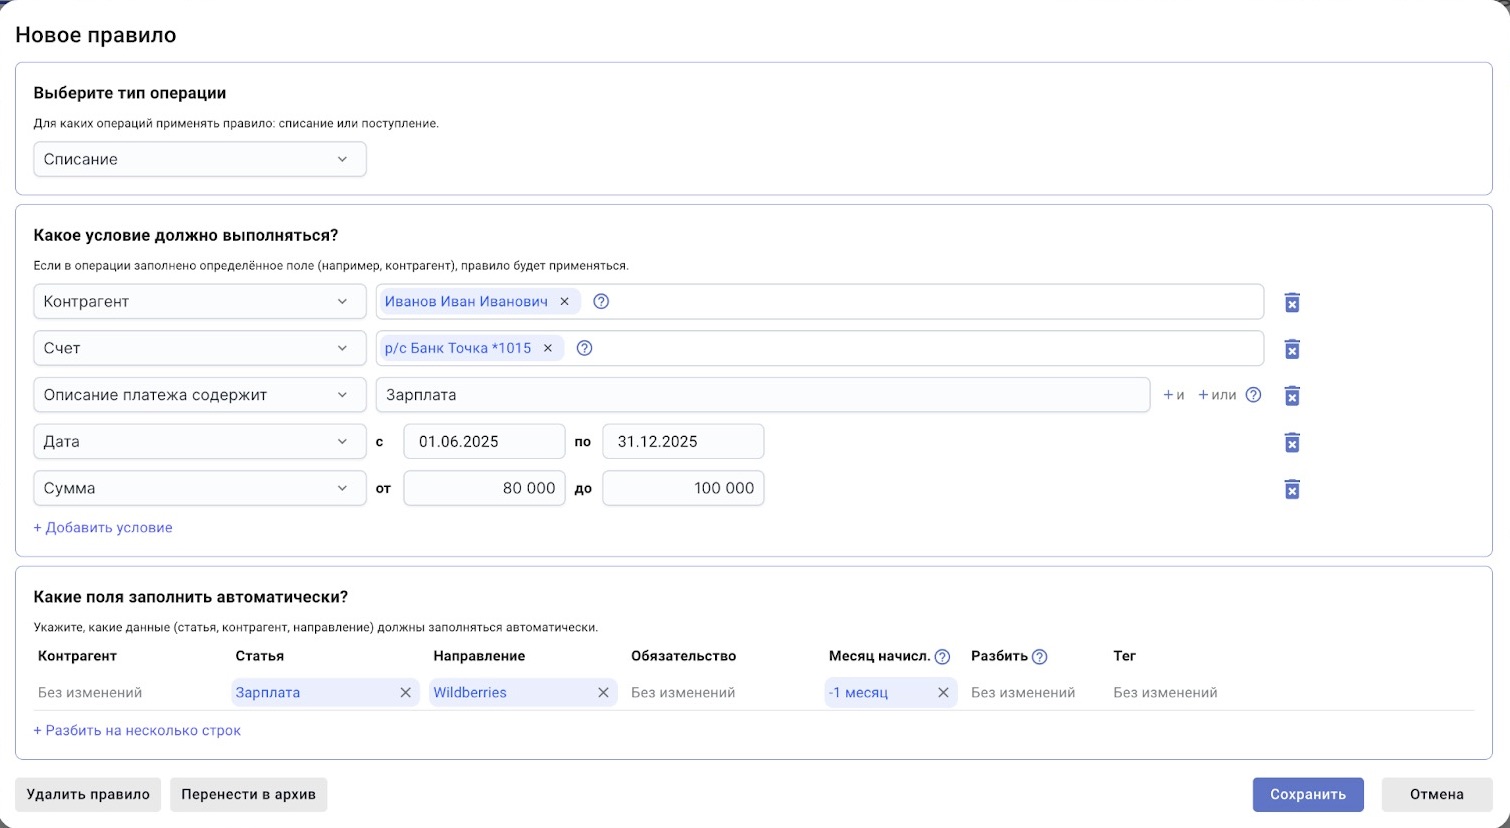
Task: Open help icon next to Месяц начисл.
Action: click(x=942, y=657)
